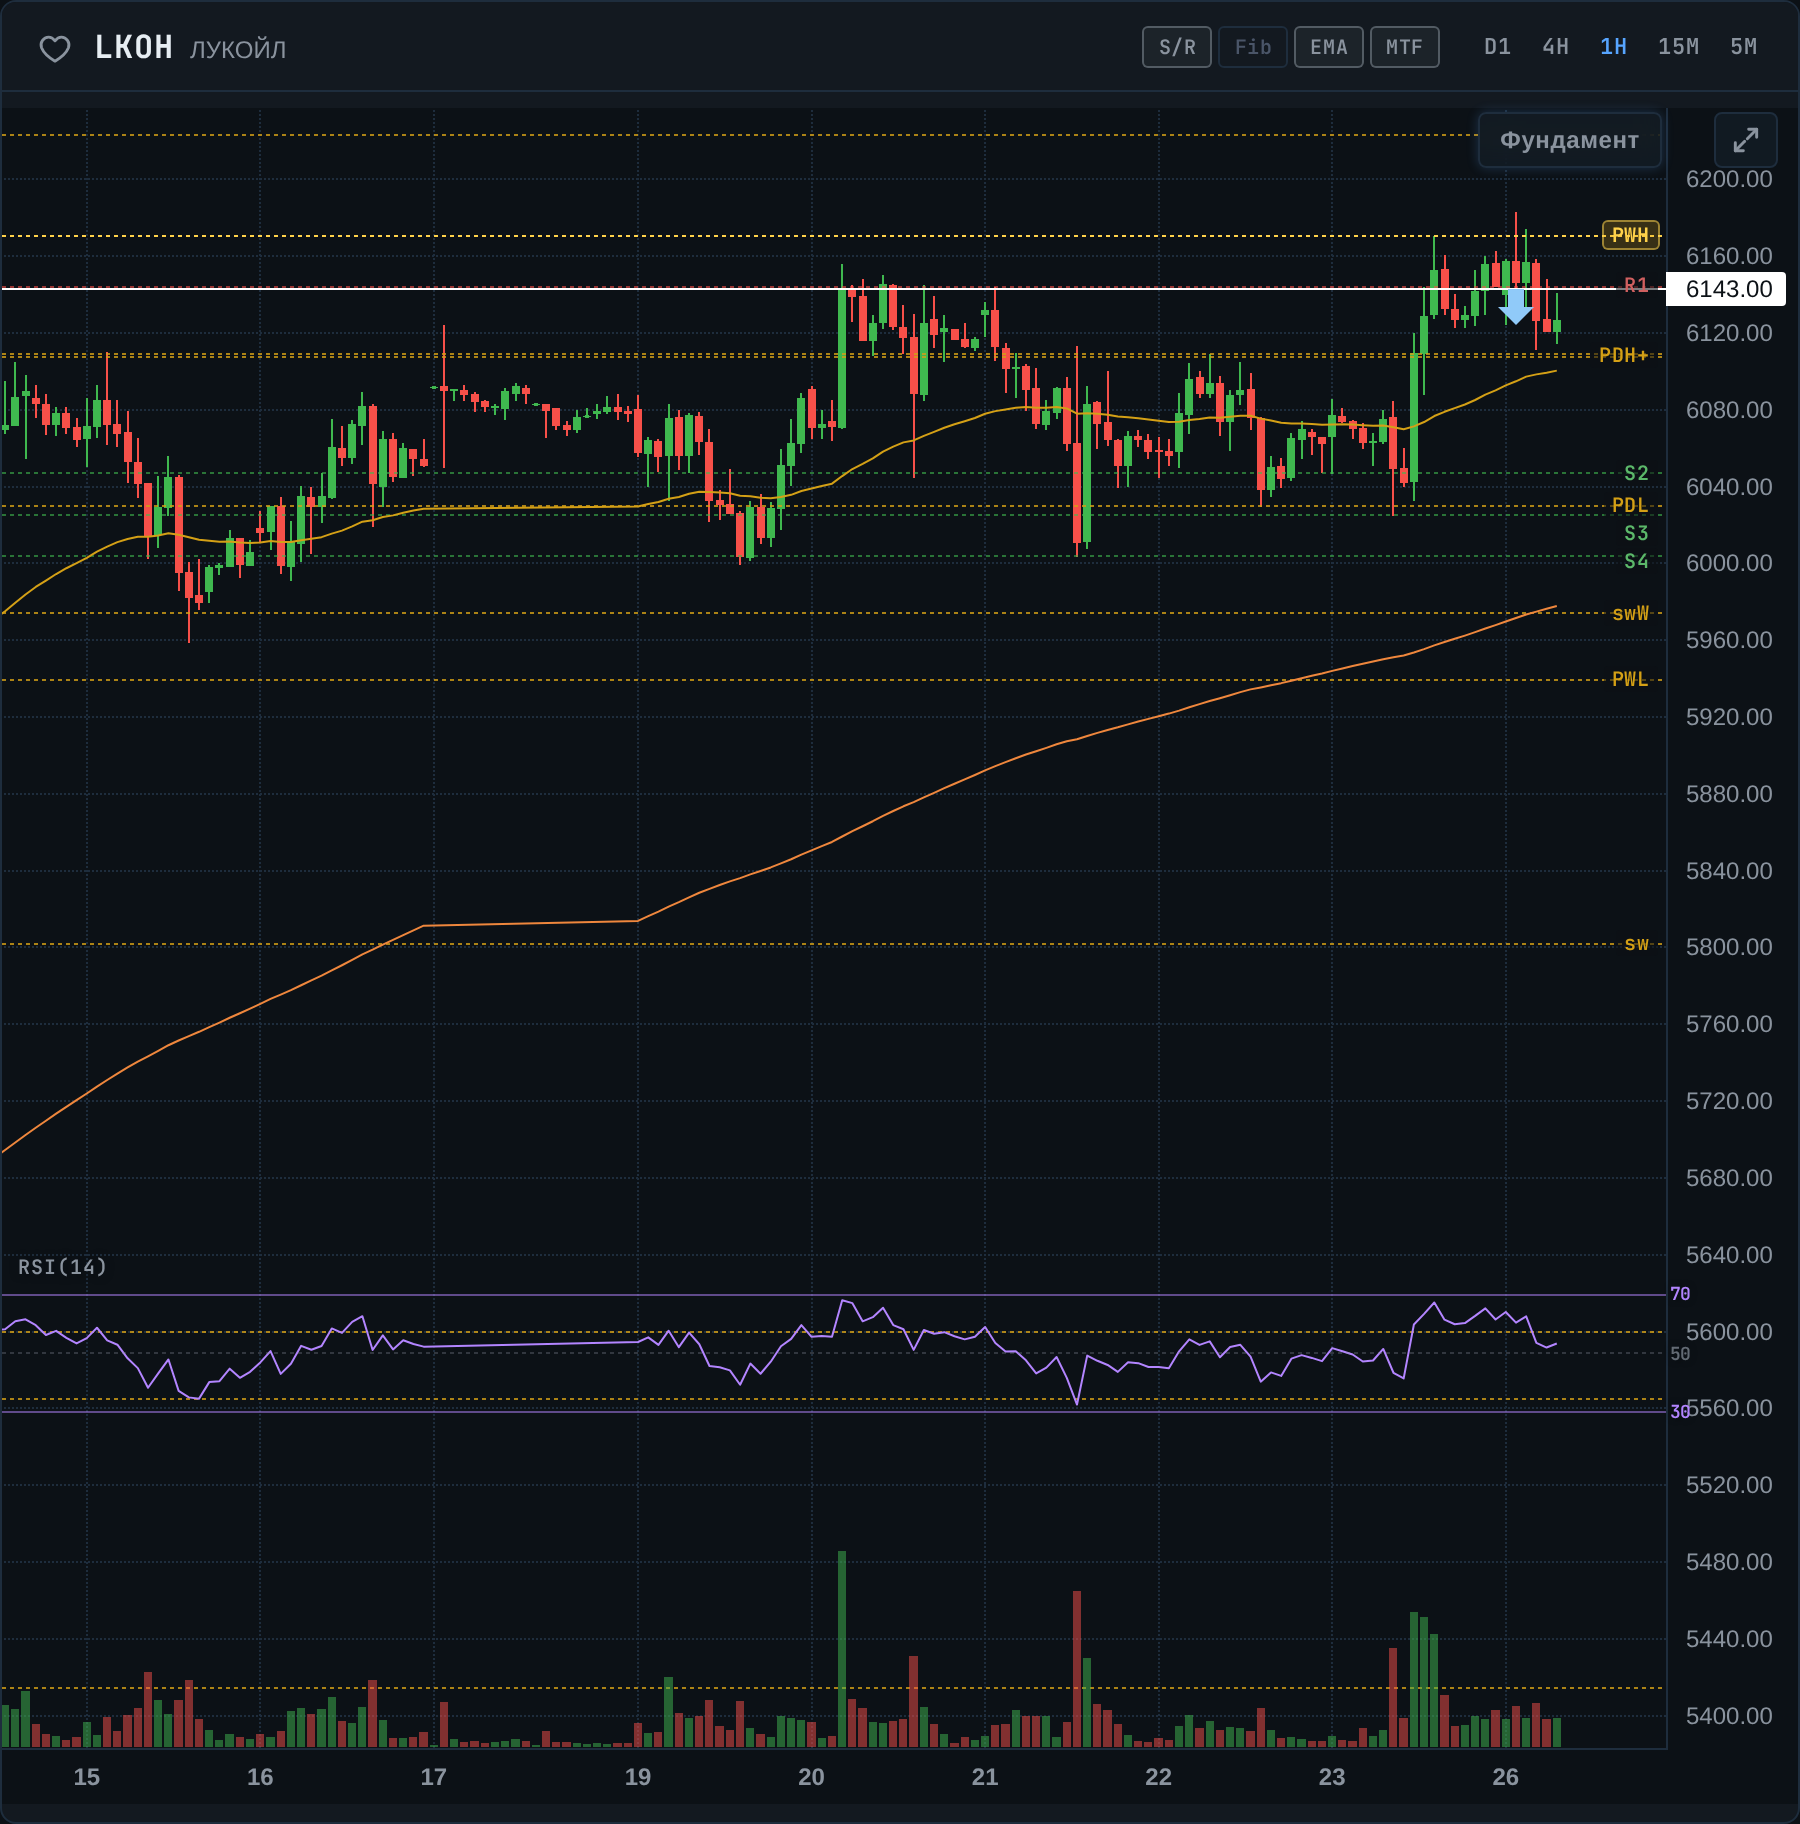
Task: Click the sw level label near 5800
Action: click(1636, 943)
